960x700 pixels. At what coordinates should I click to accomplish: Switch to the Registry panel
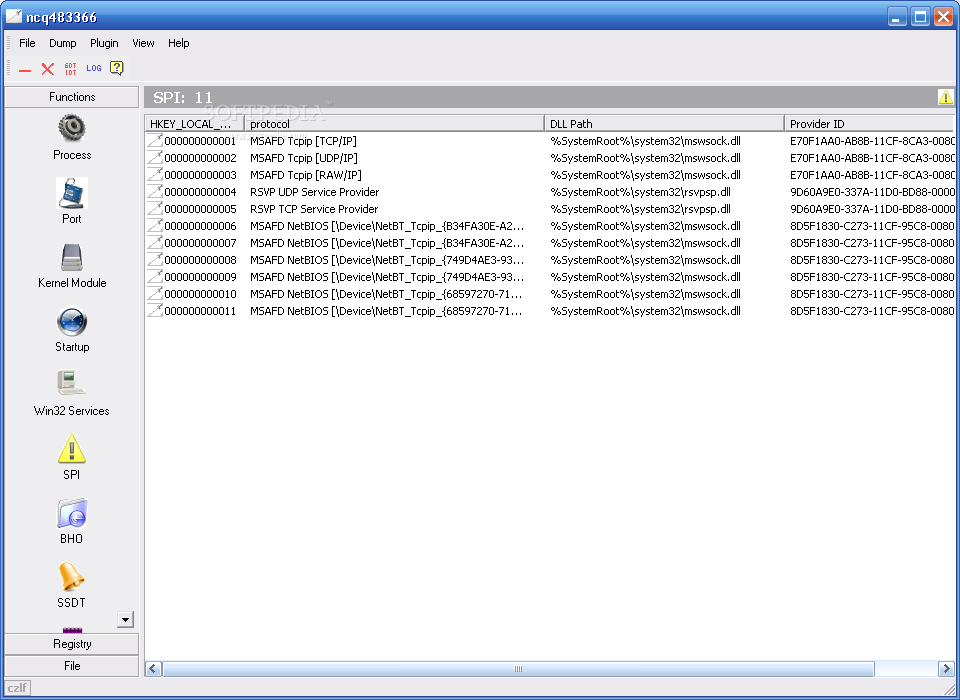[72, 644]
